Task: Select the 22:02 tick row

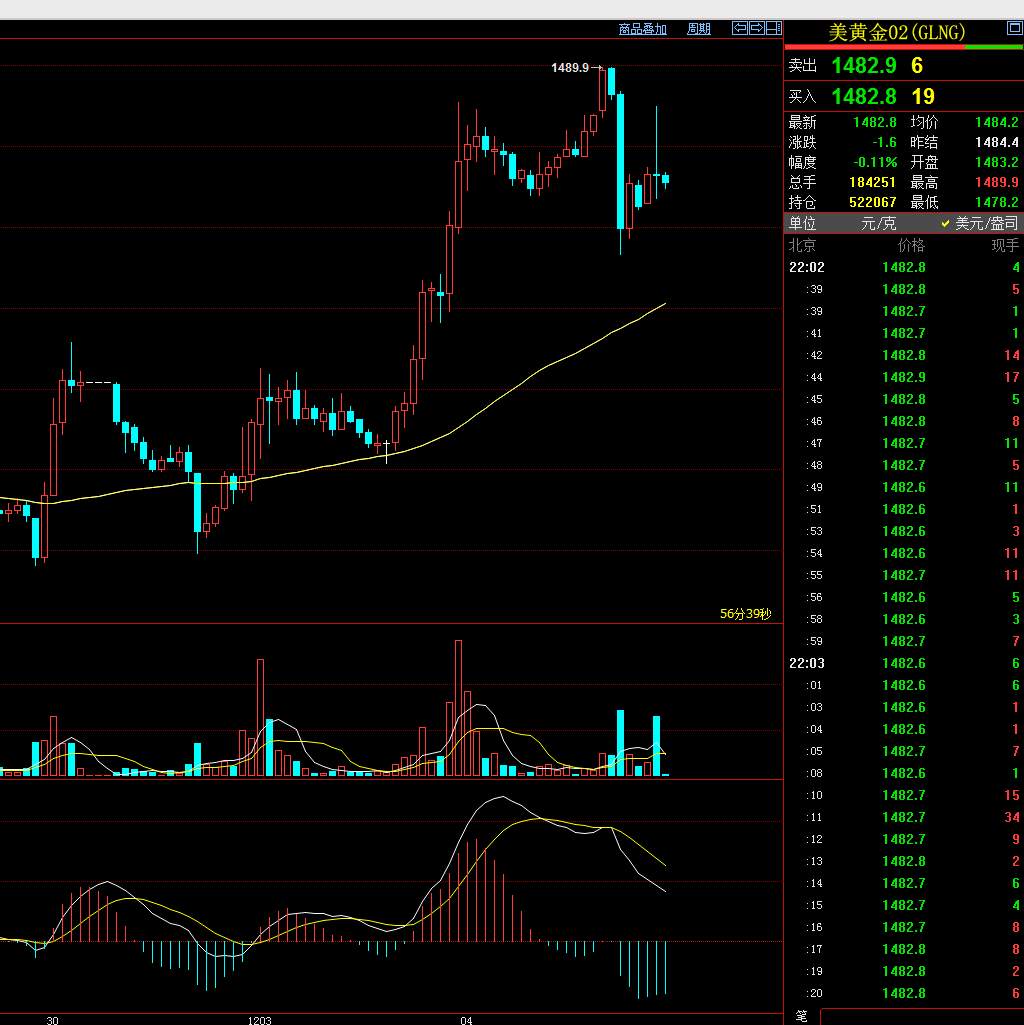Action: coord(904,267)
